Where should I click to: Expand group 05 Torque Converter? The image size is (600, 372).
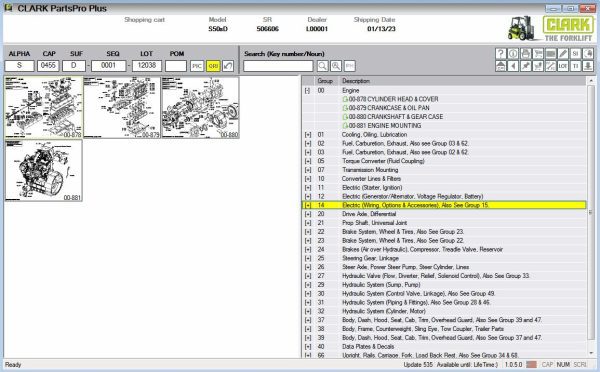[x=308, y=161]
